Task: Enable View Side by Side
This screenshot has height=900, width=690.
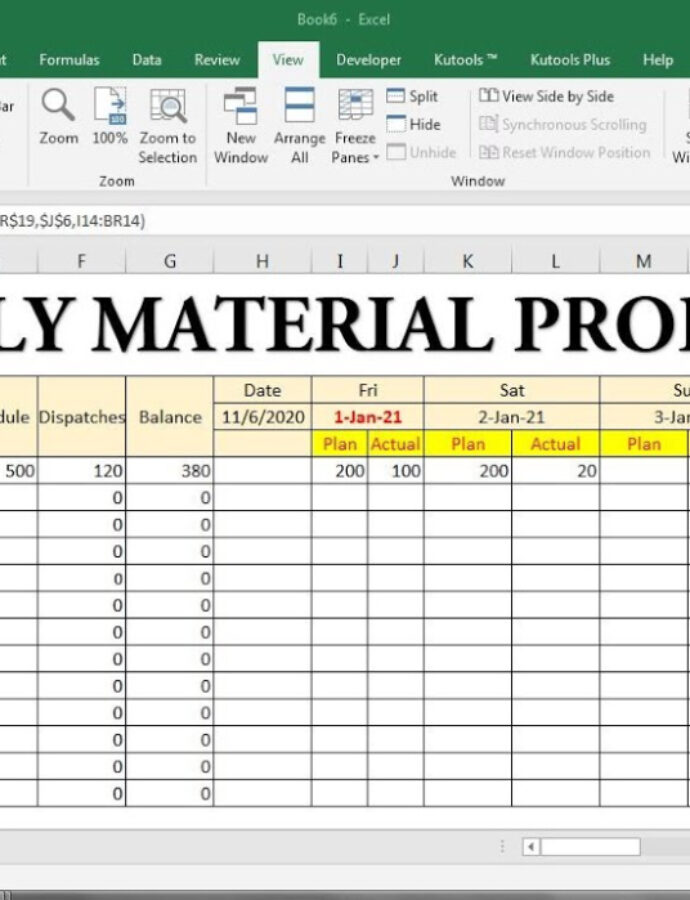Action: (x=547, y=97)
